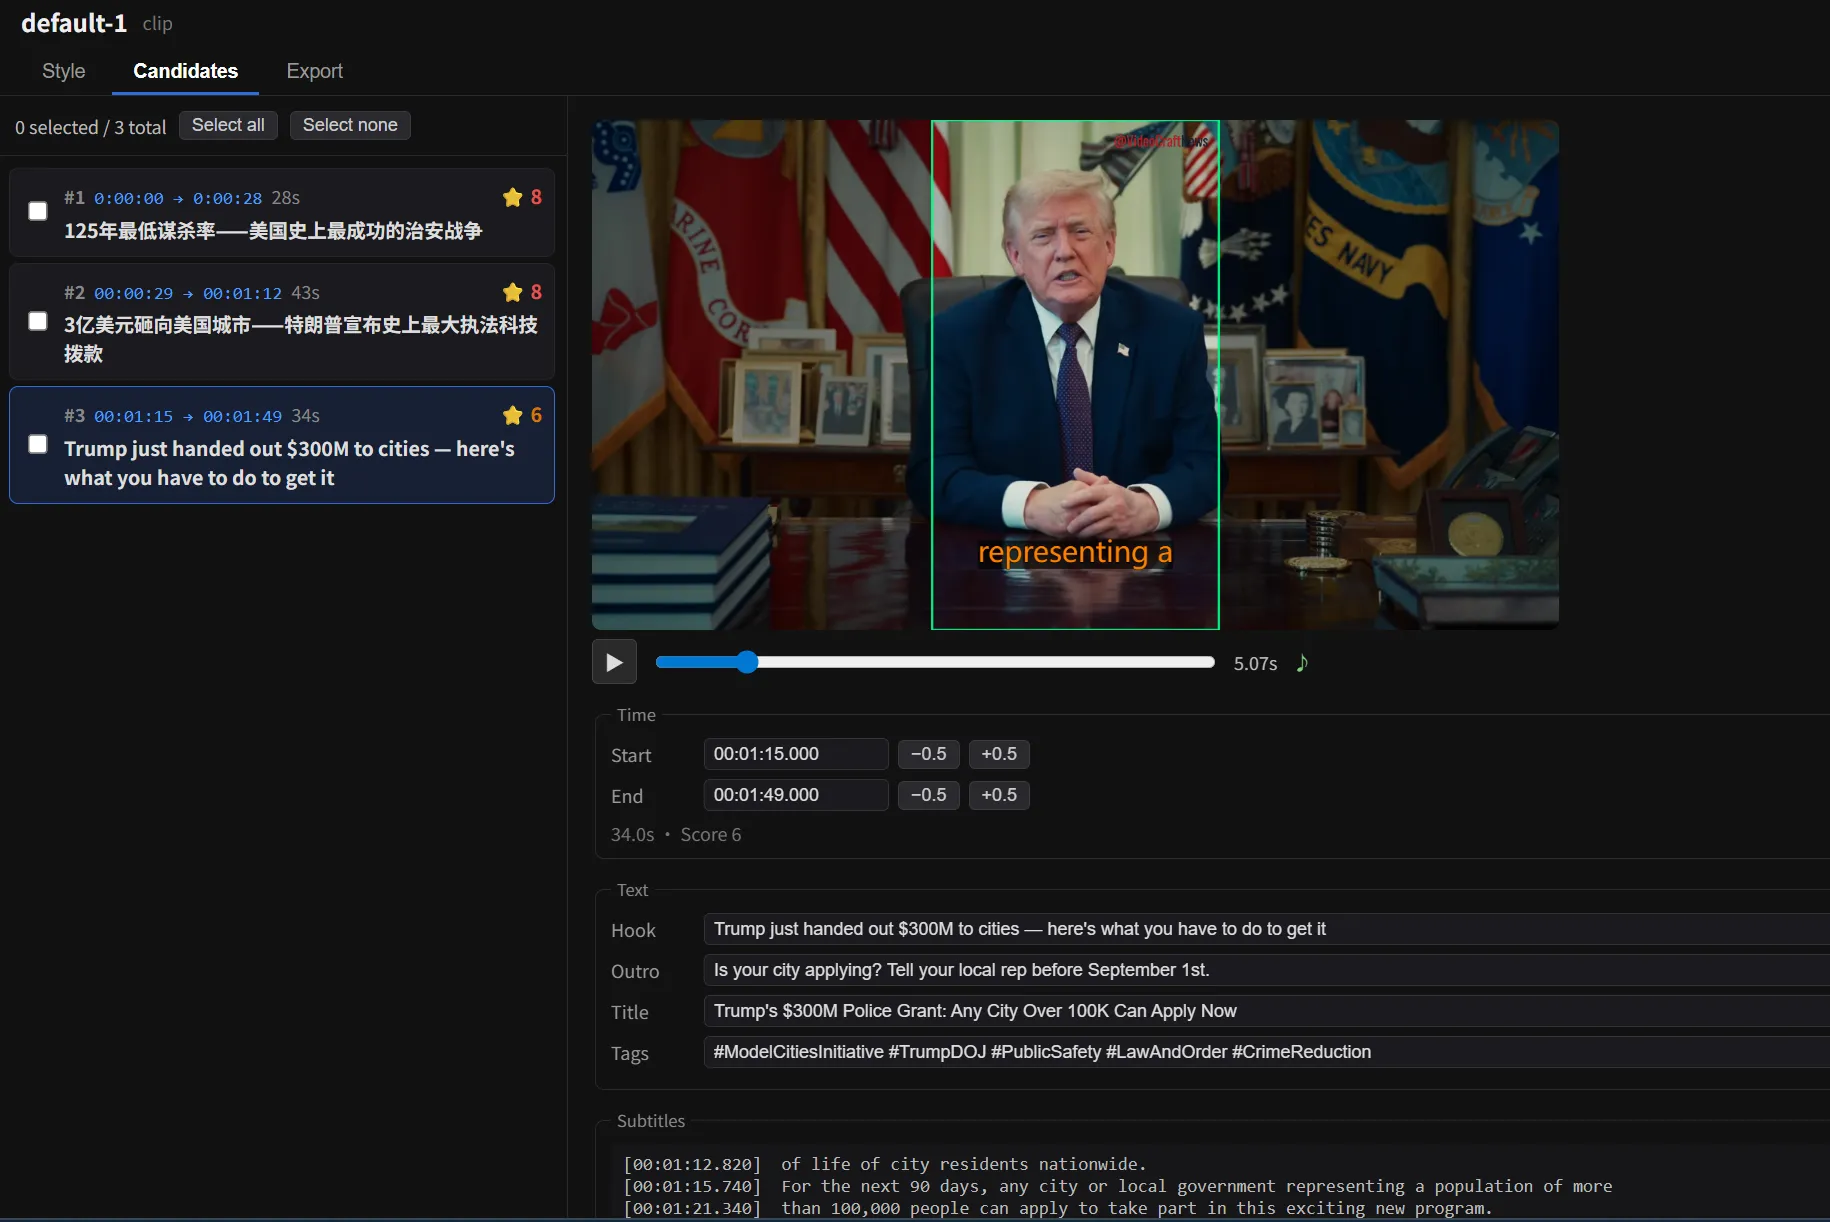Screen dimensions: 1830x1222
Task: Check the box for candidate #1
Action: click(38, 211)
